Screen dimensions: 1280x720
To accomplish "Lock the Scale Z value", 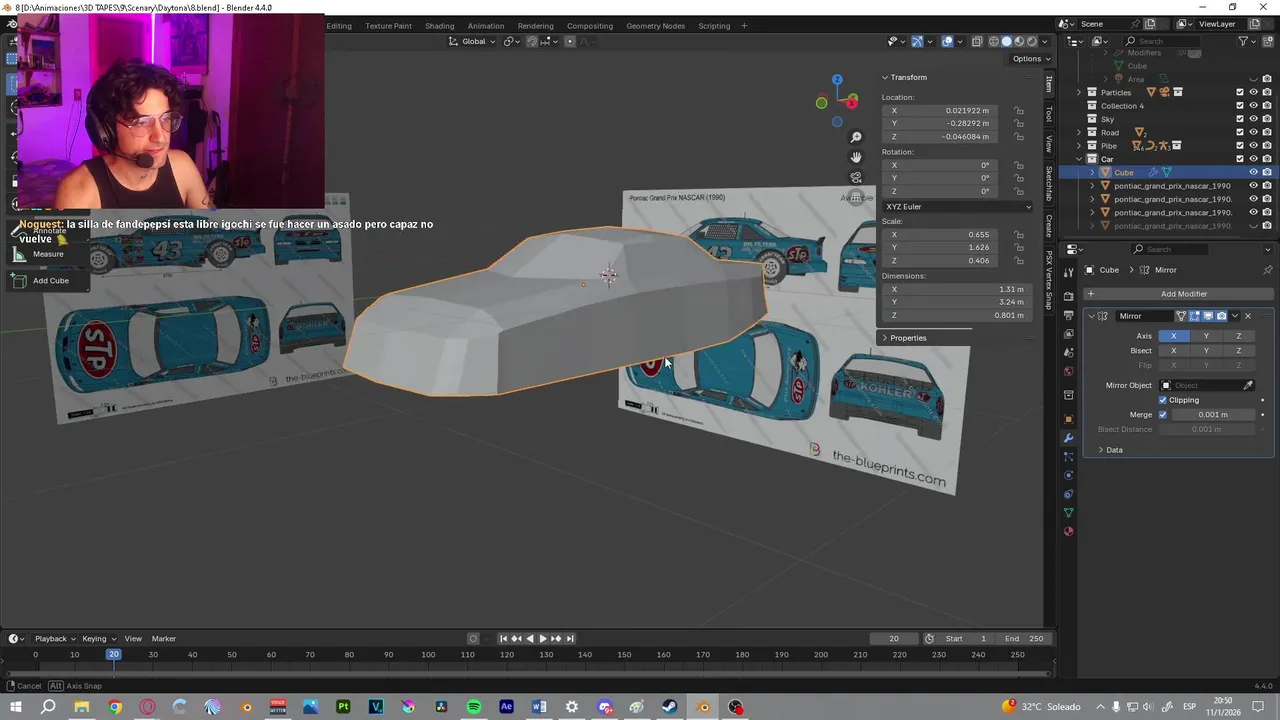I will (1018, 261).
